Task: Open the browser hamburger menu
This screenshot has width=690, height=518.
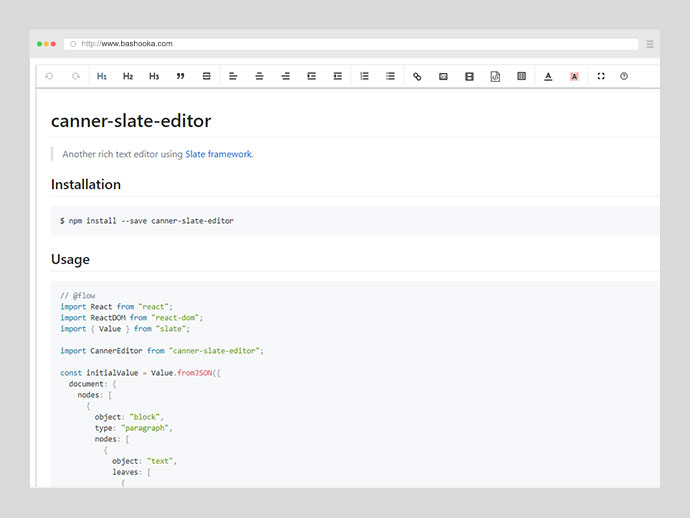Action: (650, 44)
